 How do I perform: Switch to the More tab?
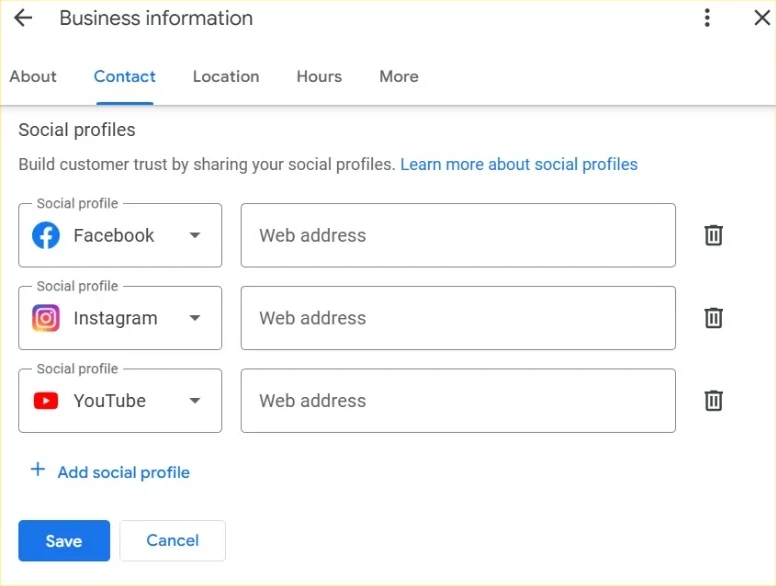(x=399, y=76)
